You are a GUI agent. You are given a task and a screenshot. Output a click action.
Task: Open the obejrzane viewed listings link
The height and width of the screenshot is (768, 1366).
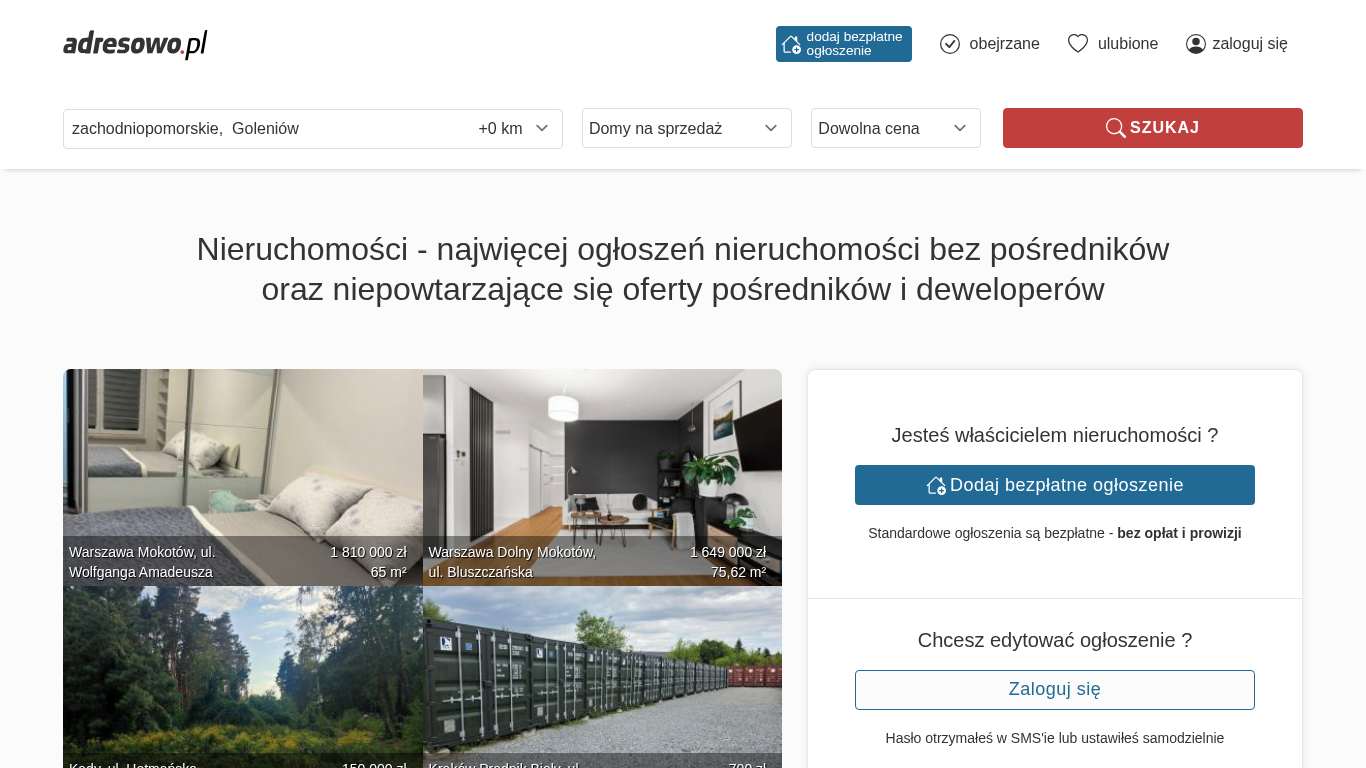pos(1004,44)
